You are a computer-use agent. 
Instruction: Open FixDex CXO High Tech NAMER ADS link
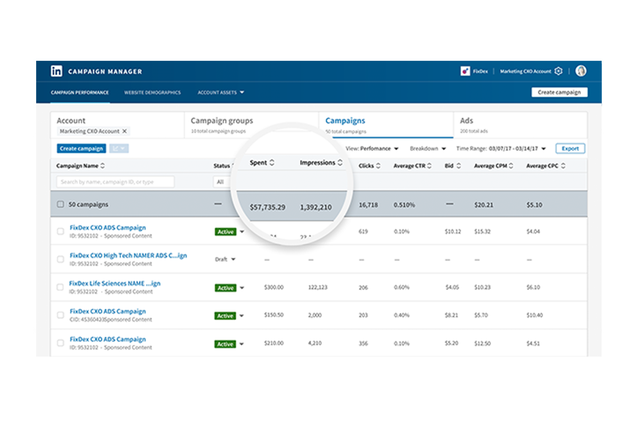click(128, 255)
